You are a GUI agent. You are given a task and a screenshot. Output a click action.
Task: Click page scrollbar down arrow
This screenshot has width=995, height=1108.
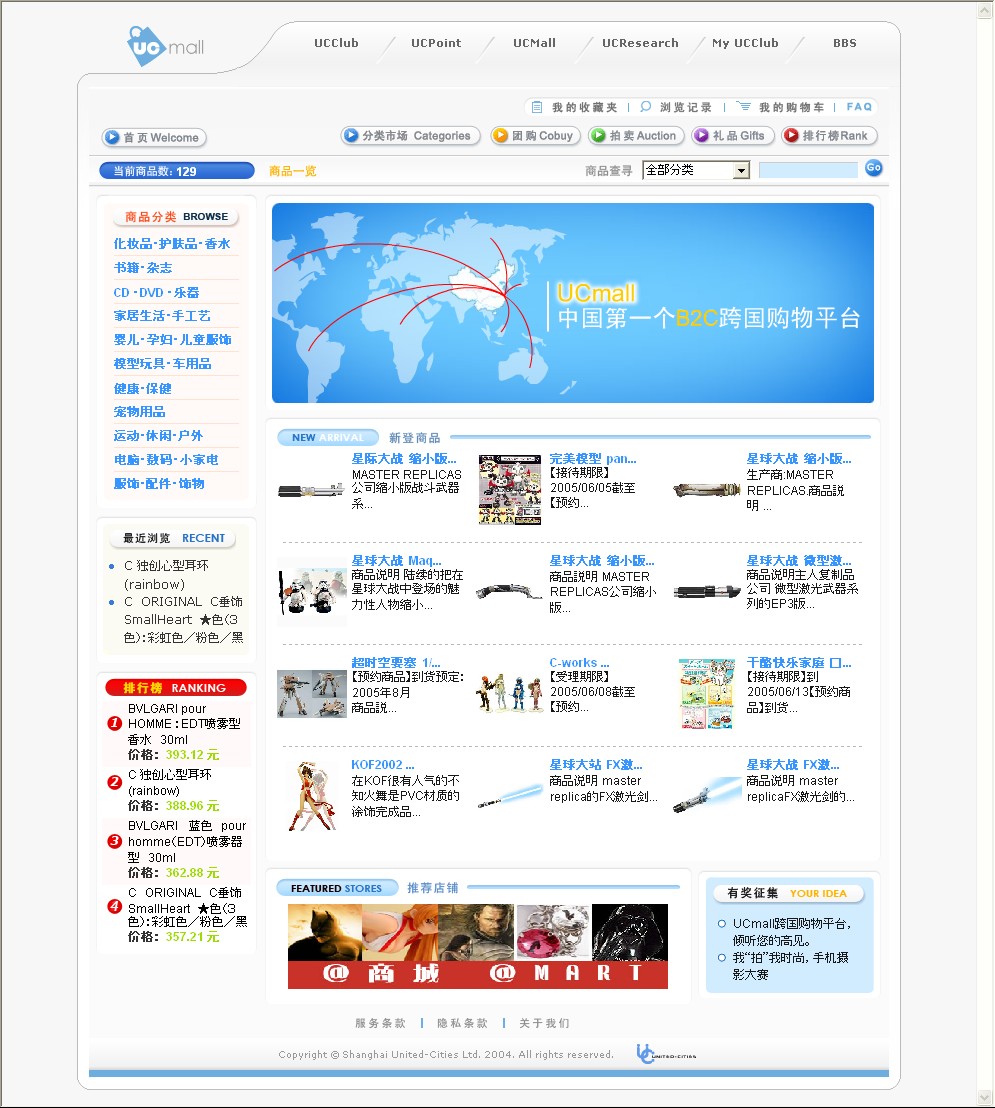pyautogui.click(x=985, y=1097)
